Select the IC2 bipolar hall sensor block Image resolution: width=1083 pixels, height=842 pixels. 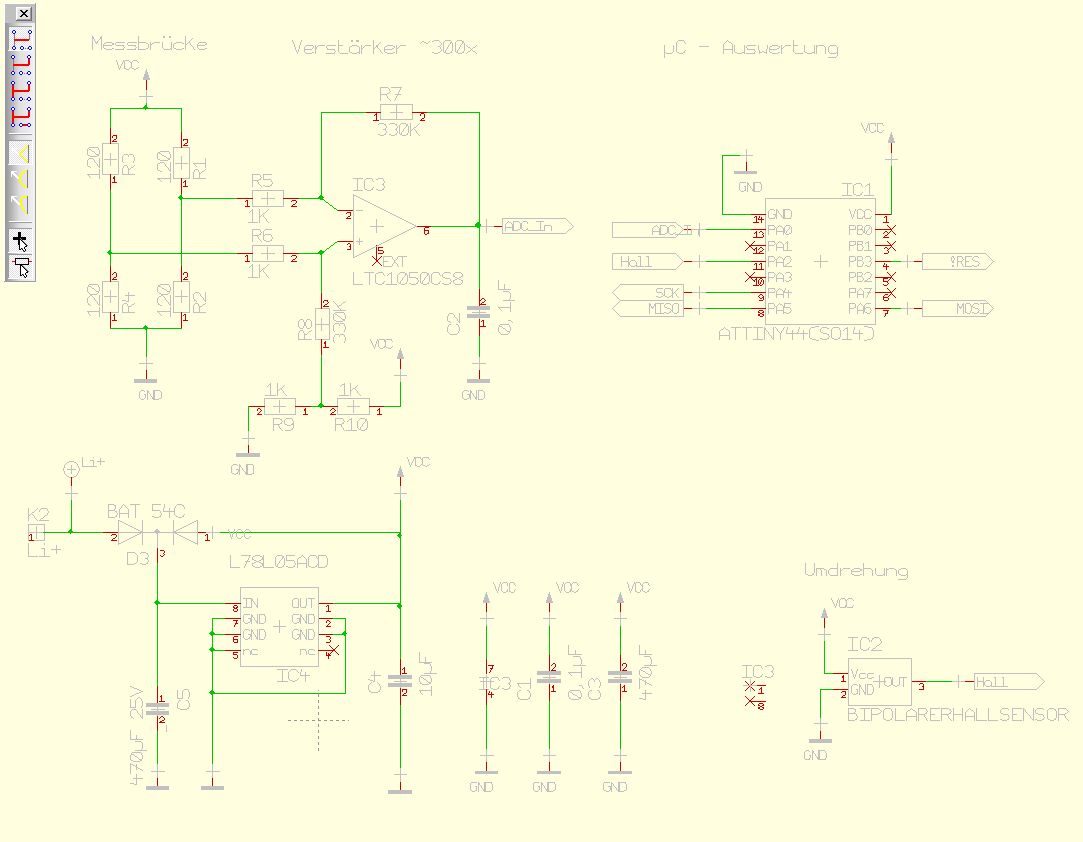point(879,682)
